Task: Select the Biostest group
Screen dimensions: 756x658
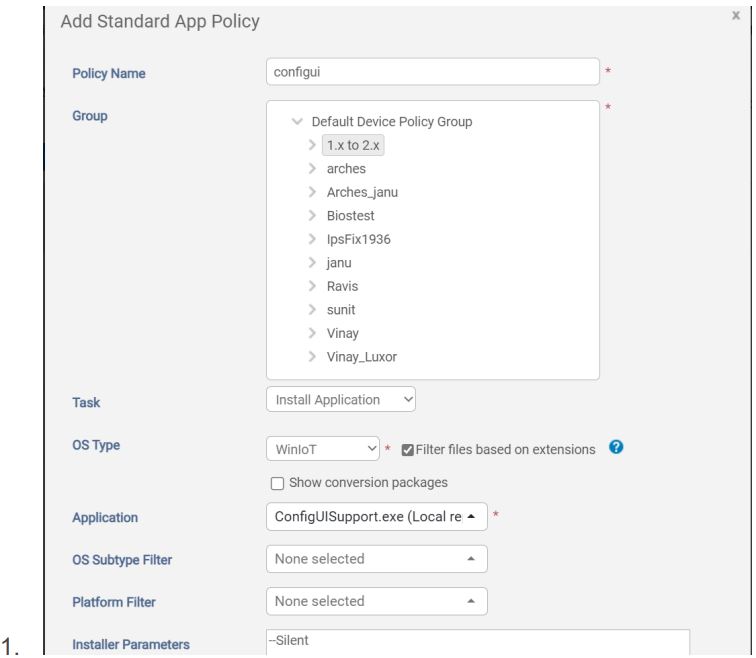Action: (350, 215)
